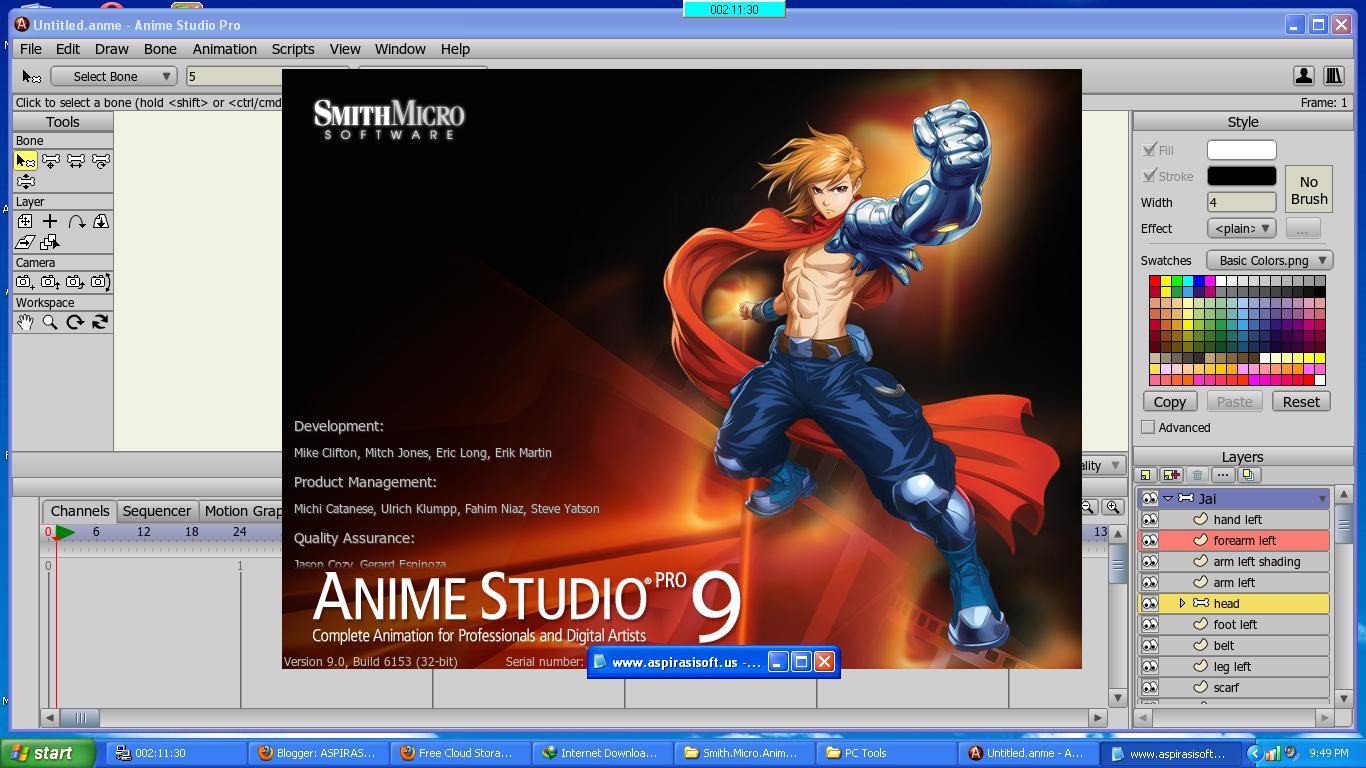
Task: Pick a red swatch from Basic Colors
Action: [x=1154, y=280]
